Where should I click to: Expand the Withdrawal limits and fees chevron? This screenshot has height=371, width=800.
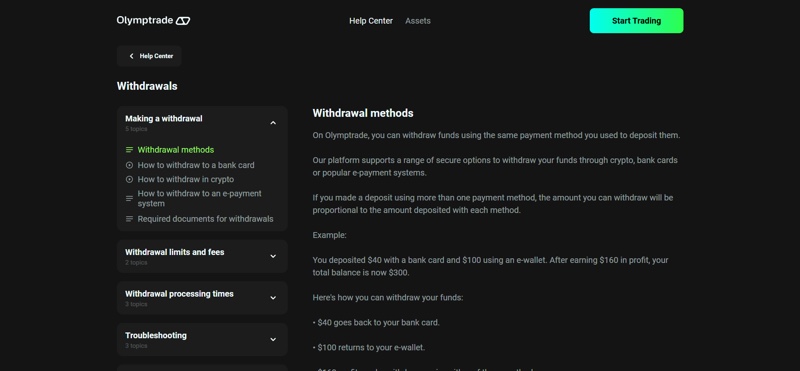coord(273,256)
